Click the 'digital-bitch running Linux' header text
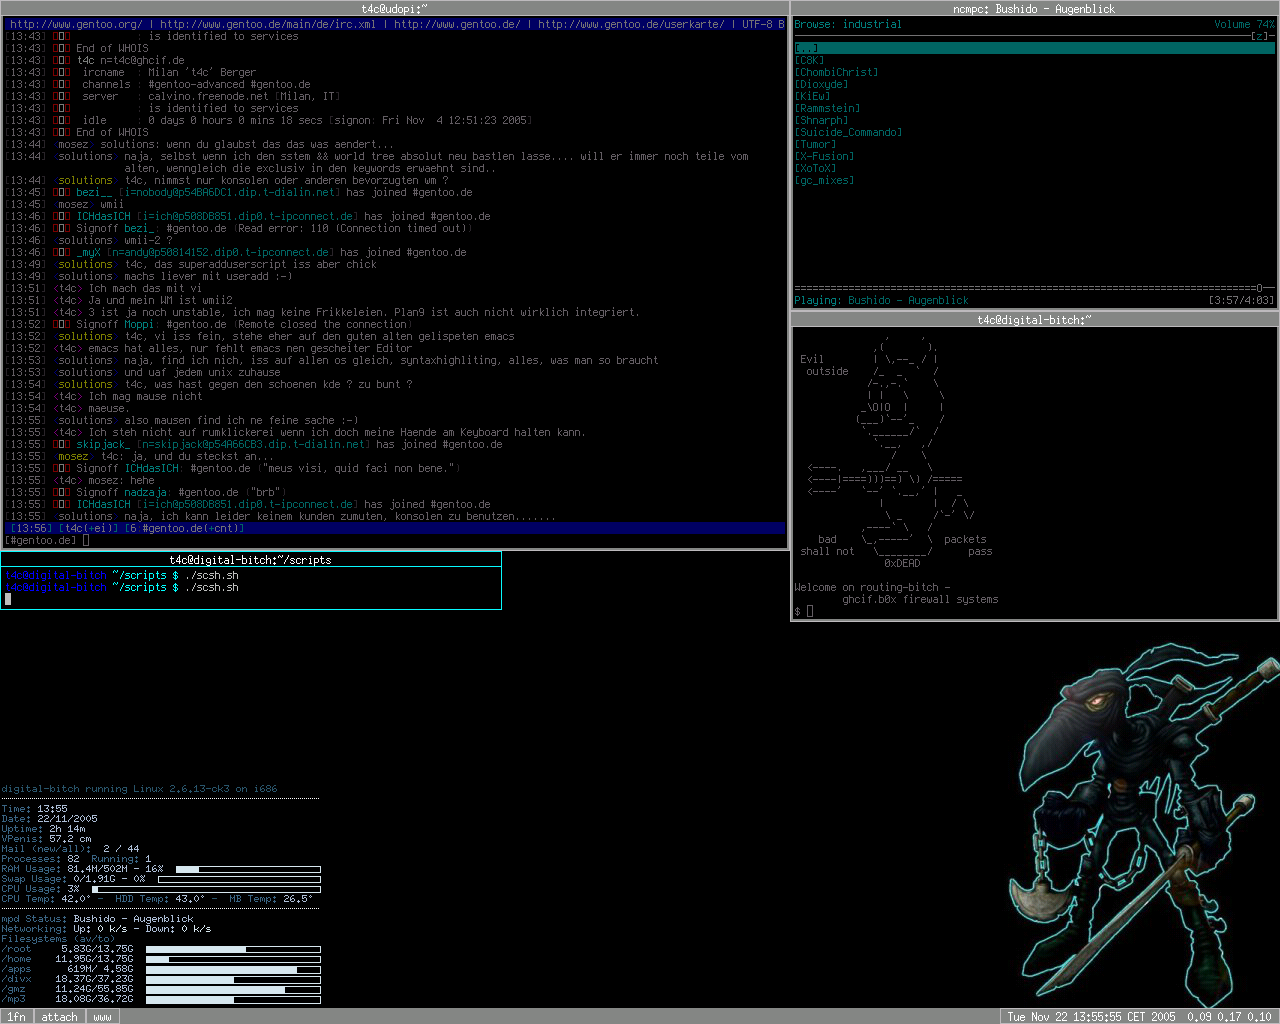This screenshot has height=1024, width=1280. click(x=139, y=789)
